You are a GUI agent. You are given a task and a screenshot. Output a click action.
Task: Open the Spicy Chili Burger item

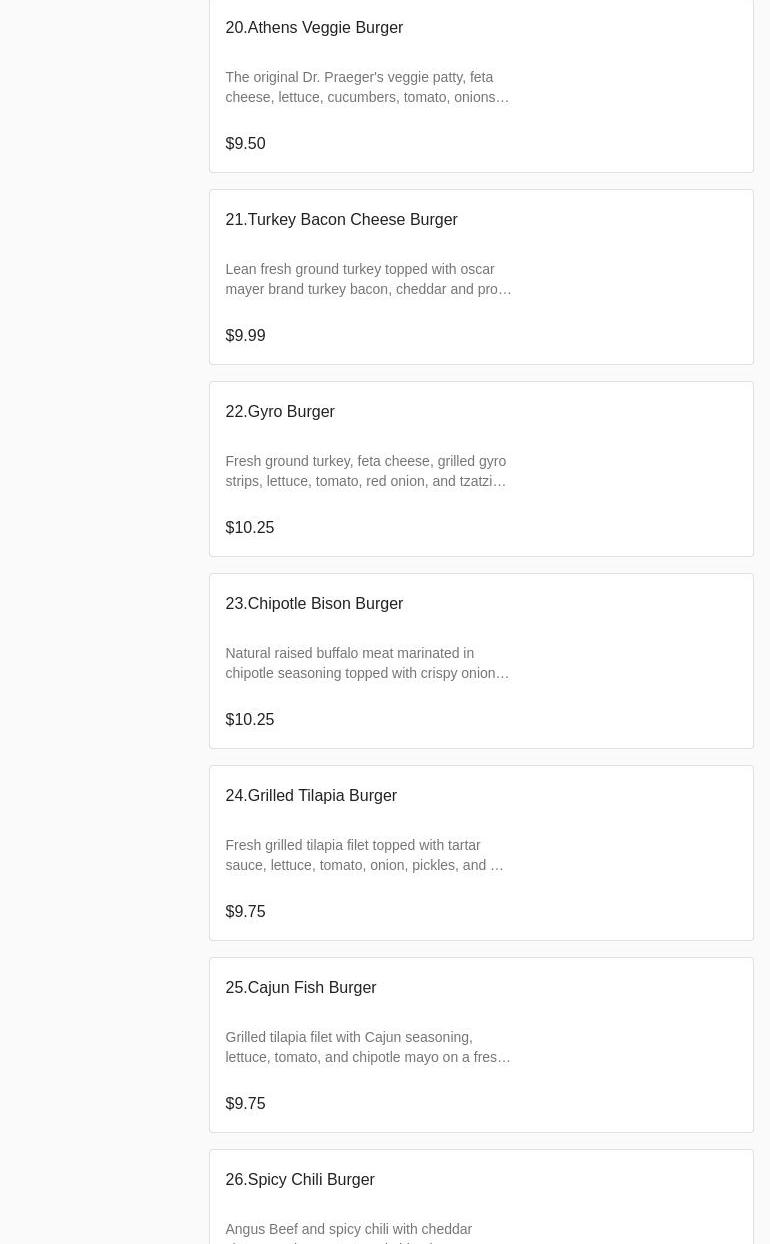[300, 1180]
